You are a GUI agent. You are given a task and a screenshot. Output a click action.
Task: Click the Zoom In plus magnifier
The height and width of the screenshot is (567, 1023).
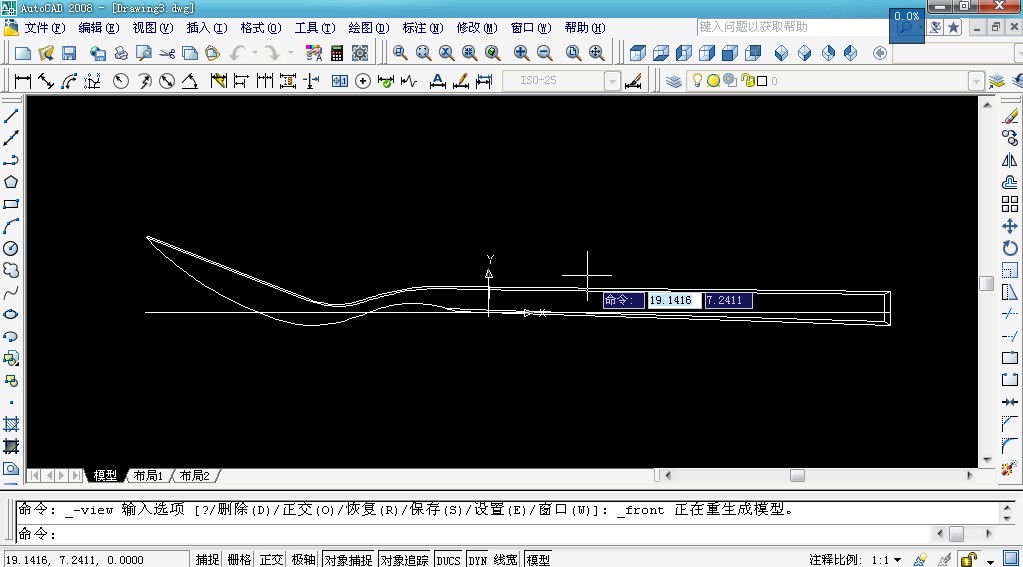521,54
